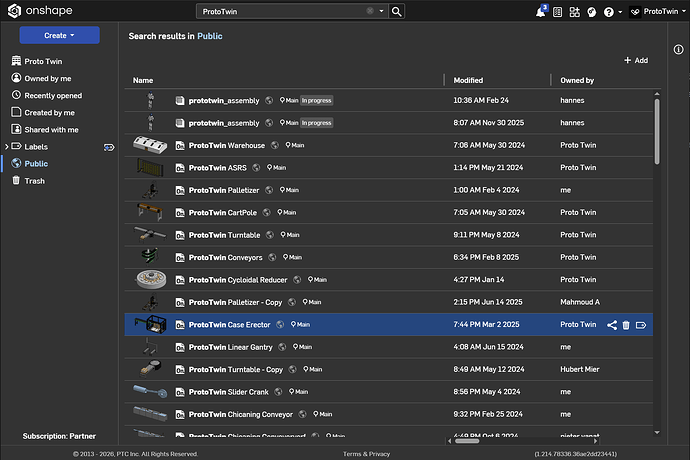Sort by Name column header
The image size is (690, 460).
[143, 80]
